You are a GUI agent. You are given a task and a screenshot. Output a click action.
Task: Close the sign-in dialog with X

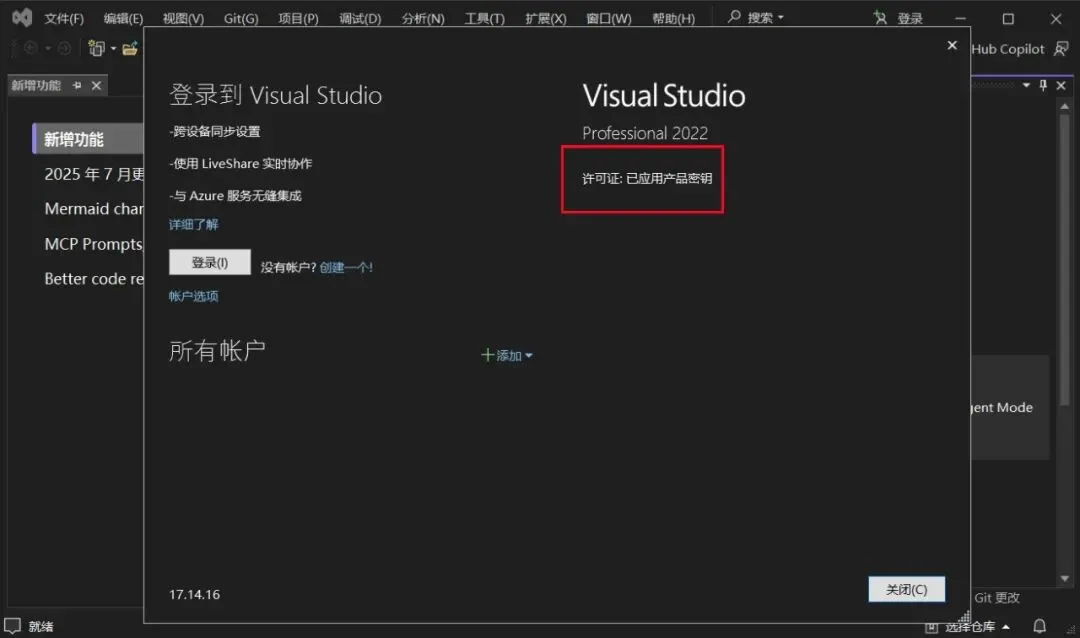point(952,45)
